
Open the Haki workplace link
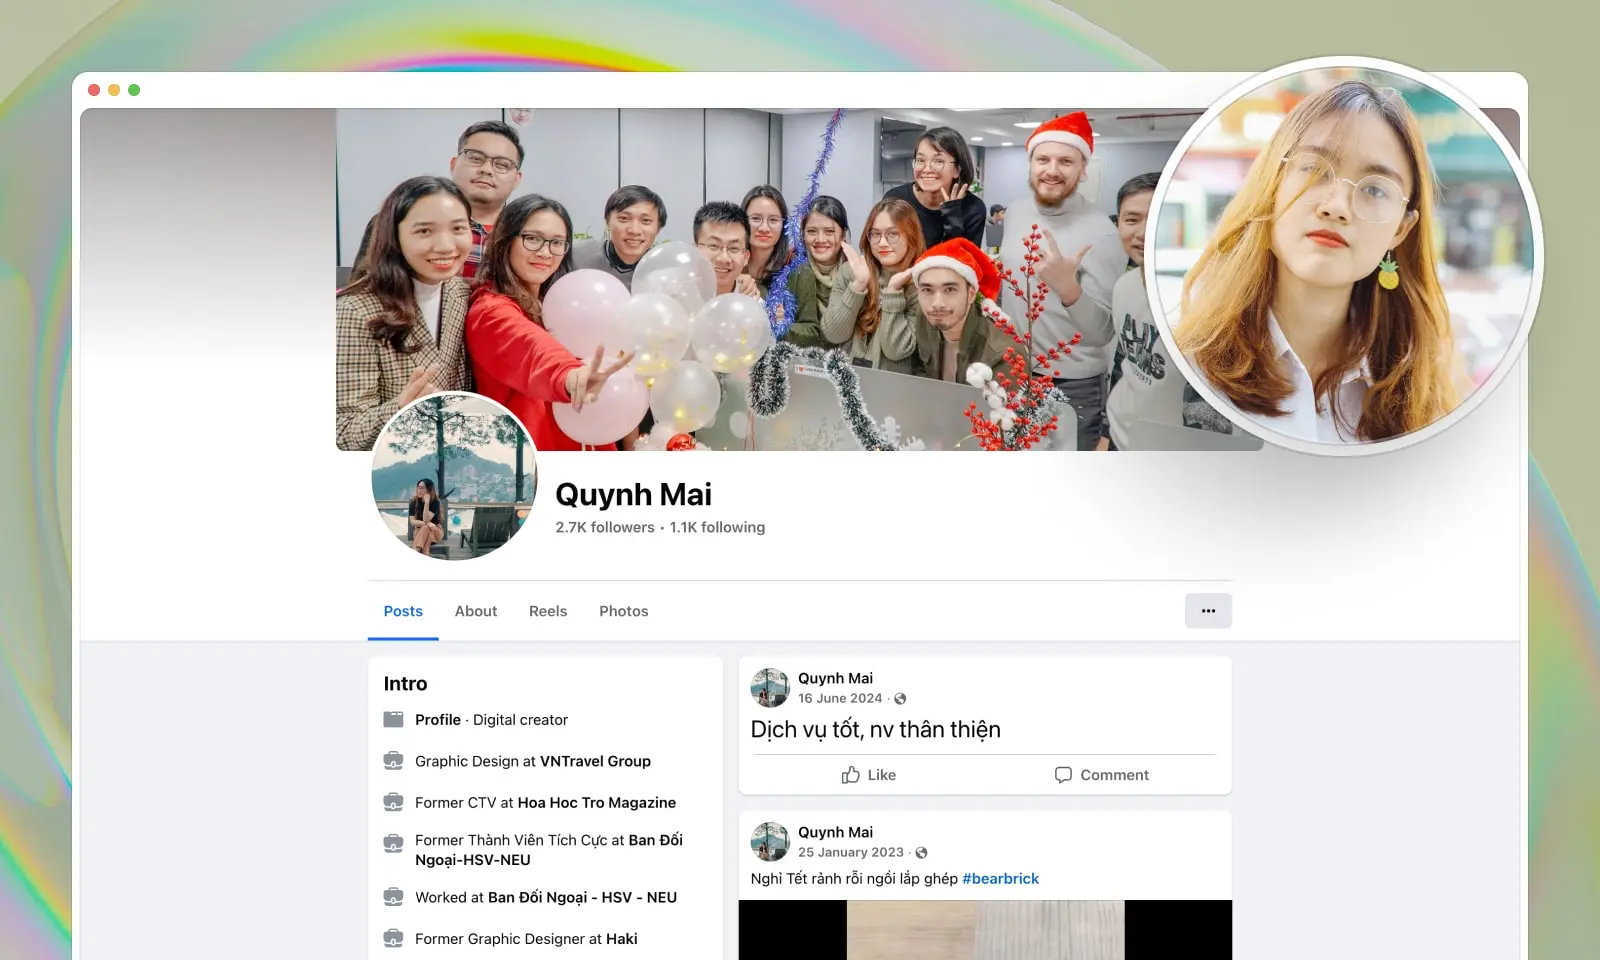(621, 939)
